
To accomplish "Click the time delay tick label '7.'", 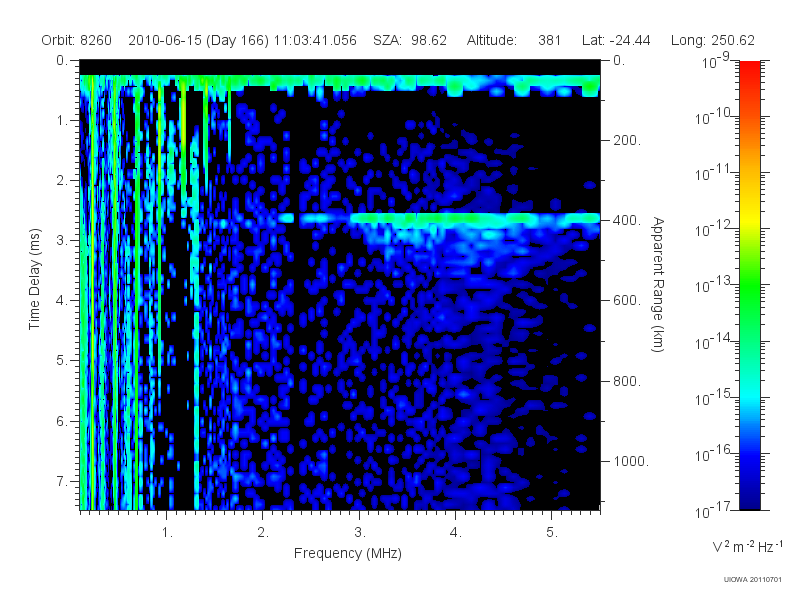I will [x=62, y=481].
